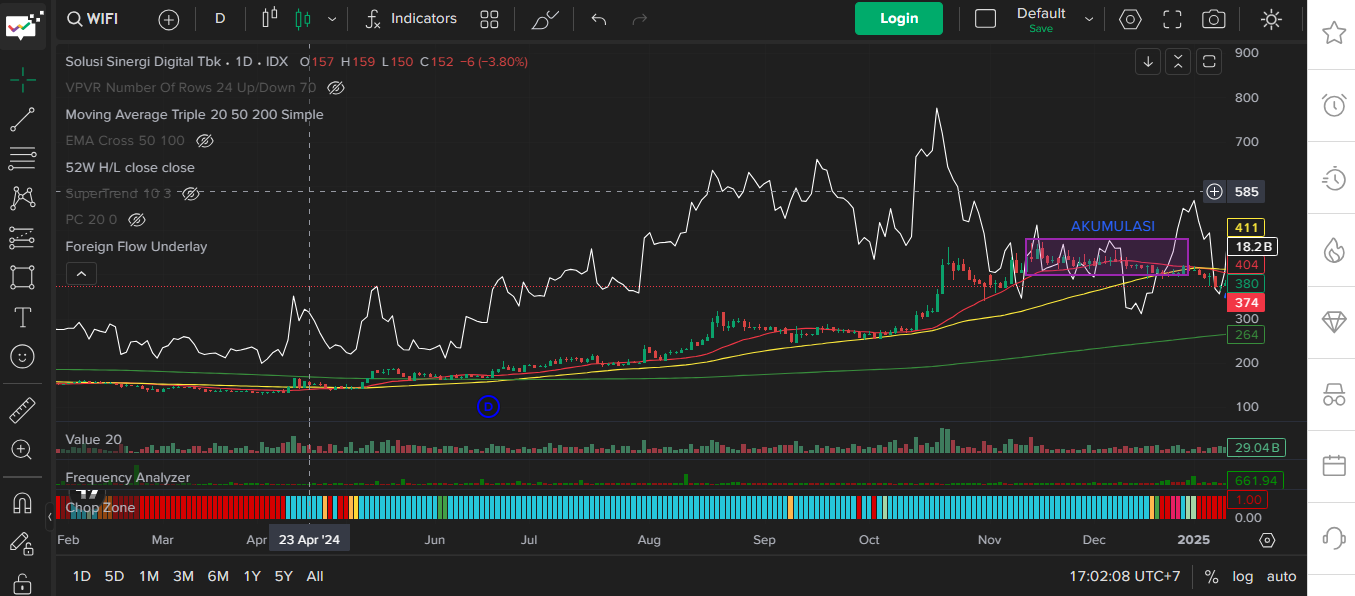
Task: Select the trend line drawing tool
Action: click(22, 120)
